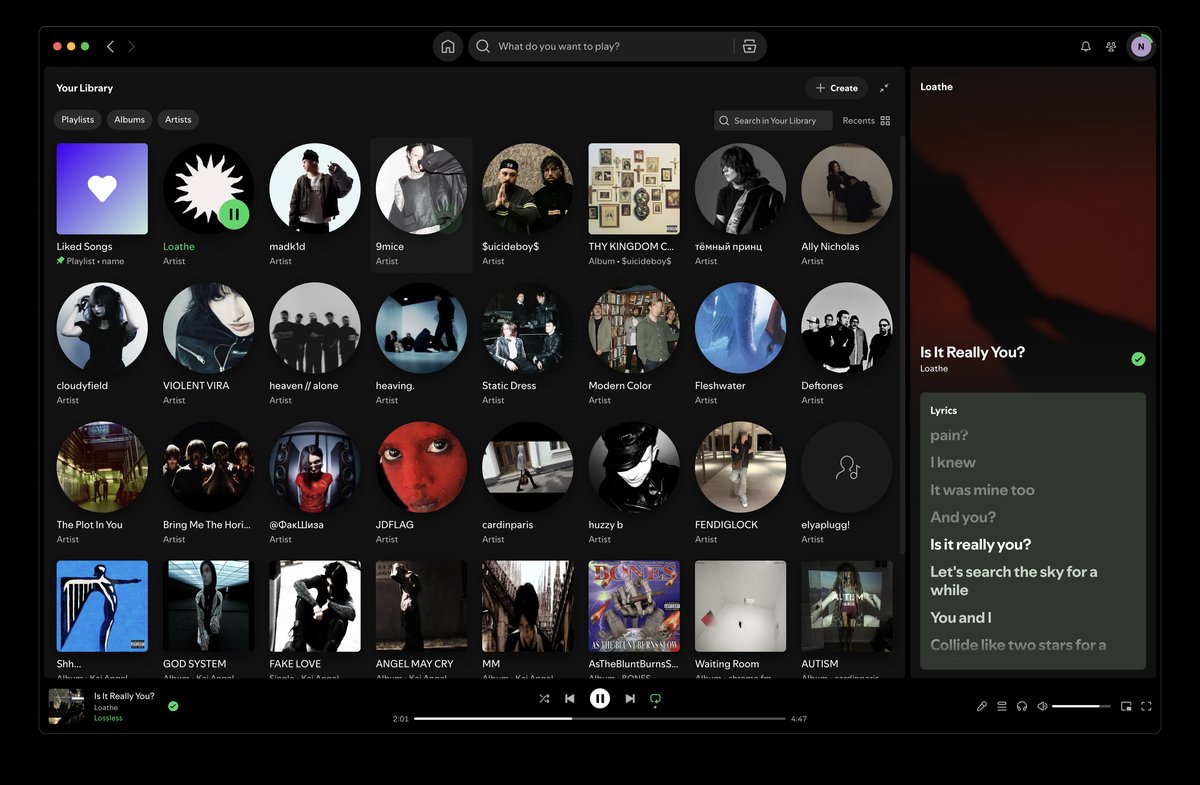Open the Friend Activity icon
The image size is (1200, 785).
coord(1111,46)
